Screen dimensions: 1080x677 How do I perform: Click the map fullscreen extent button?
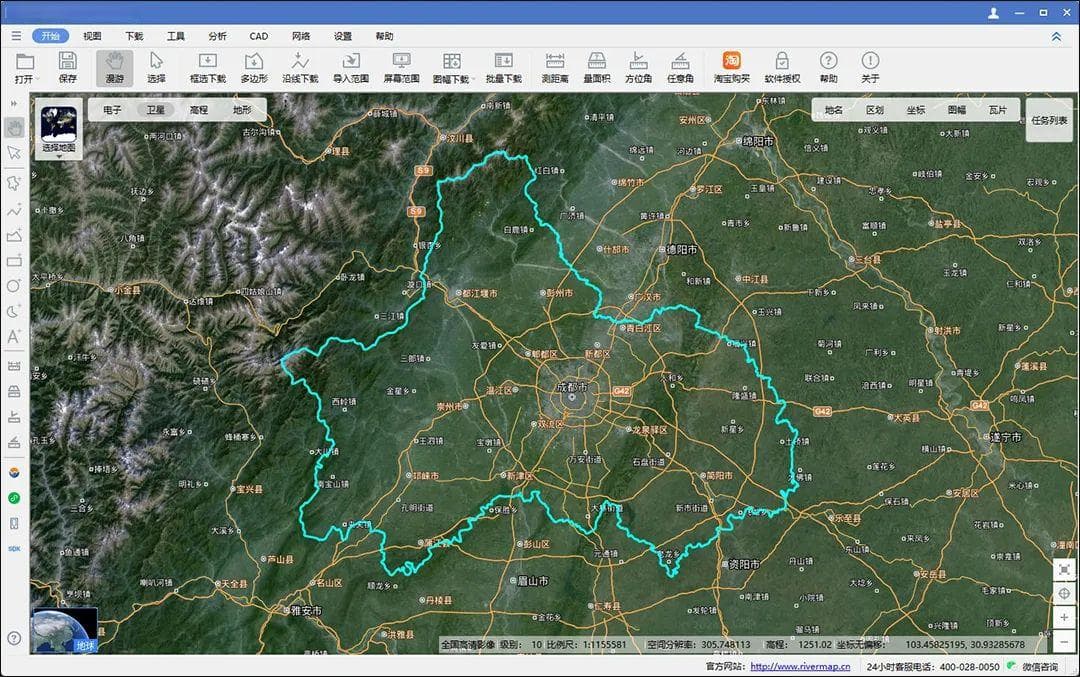click(x=1064, y=570)
